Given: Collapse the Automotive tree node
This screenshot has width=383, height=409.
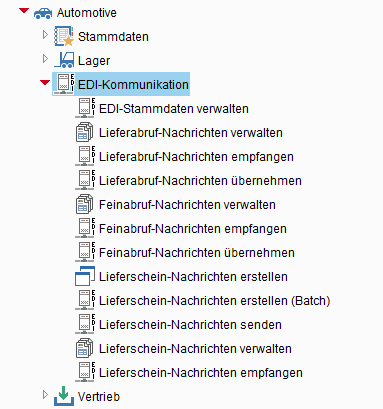Looking at the screenshot, I should pos(24,11).
